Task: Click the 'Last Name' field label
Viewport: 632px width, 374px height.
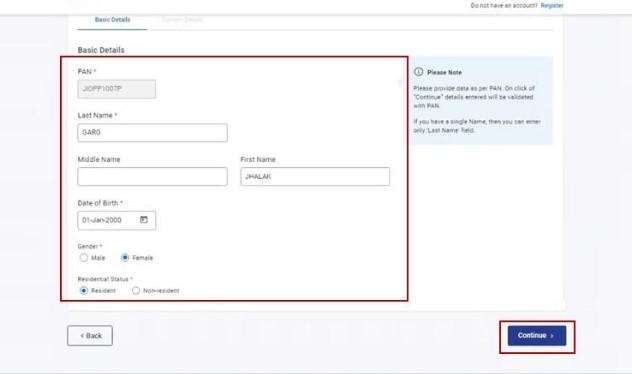Action: pos(97,115)
